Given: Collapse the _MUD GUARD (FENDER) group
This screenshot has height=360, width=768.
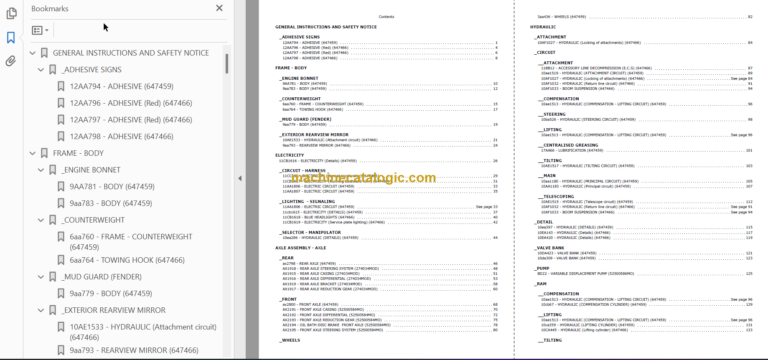Looking at the screenshot, I should click(41, 277).
